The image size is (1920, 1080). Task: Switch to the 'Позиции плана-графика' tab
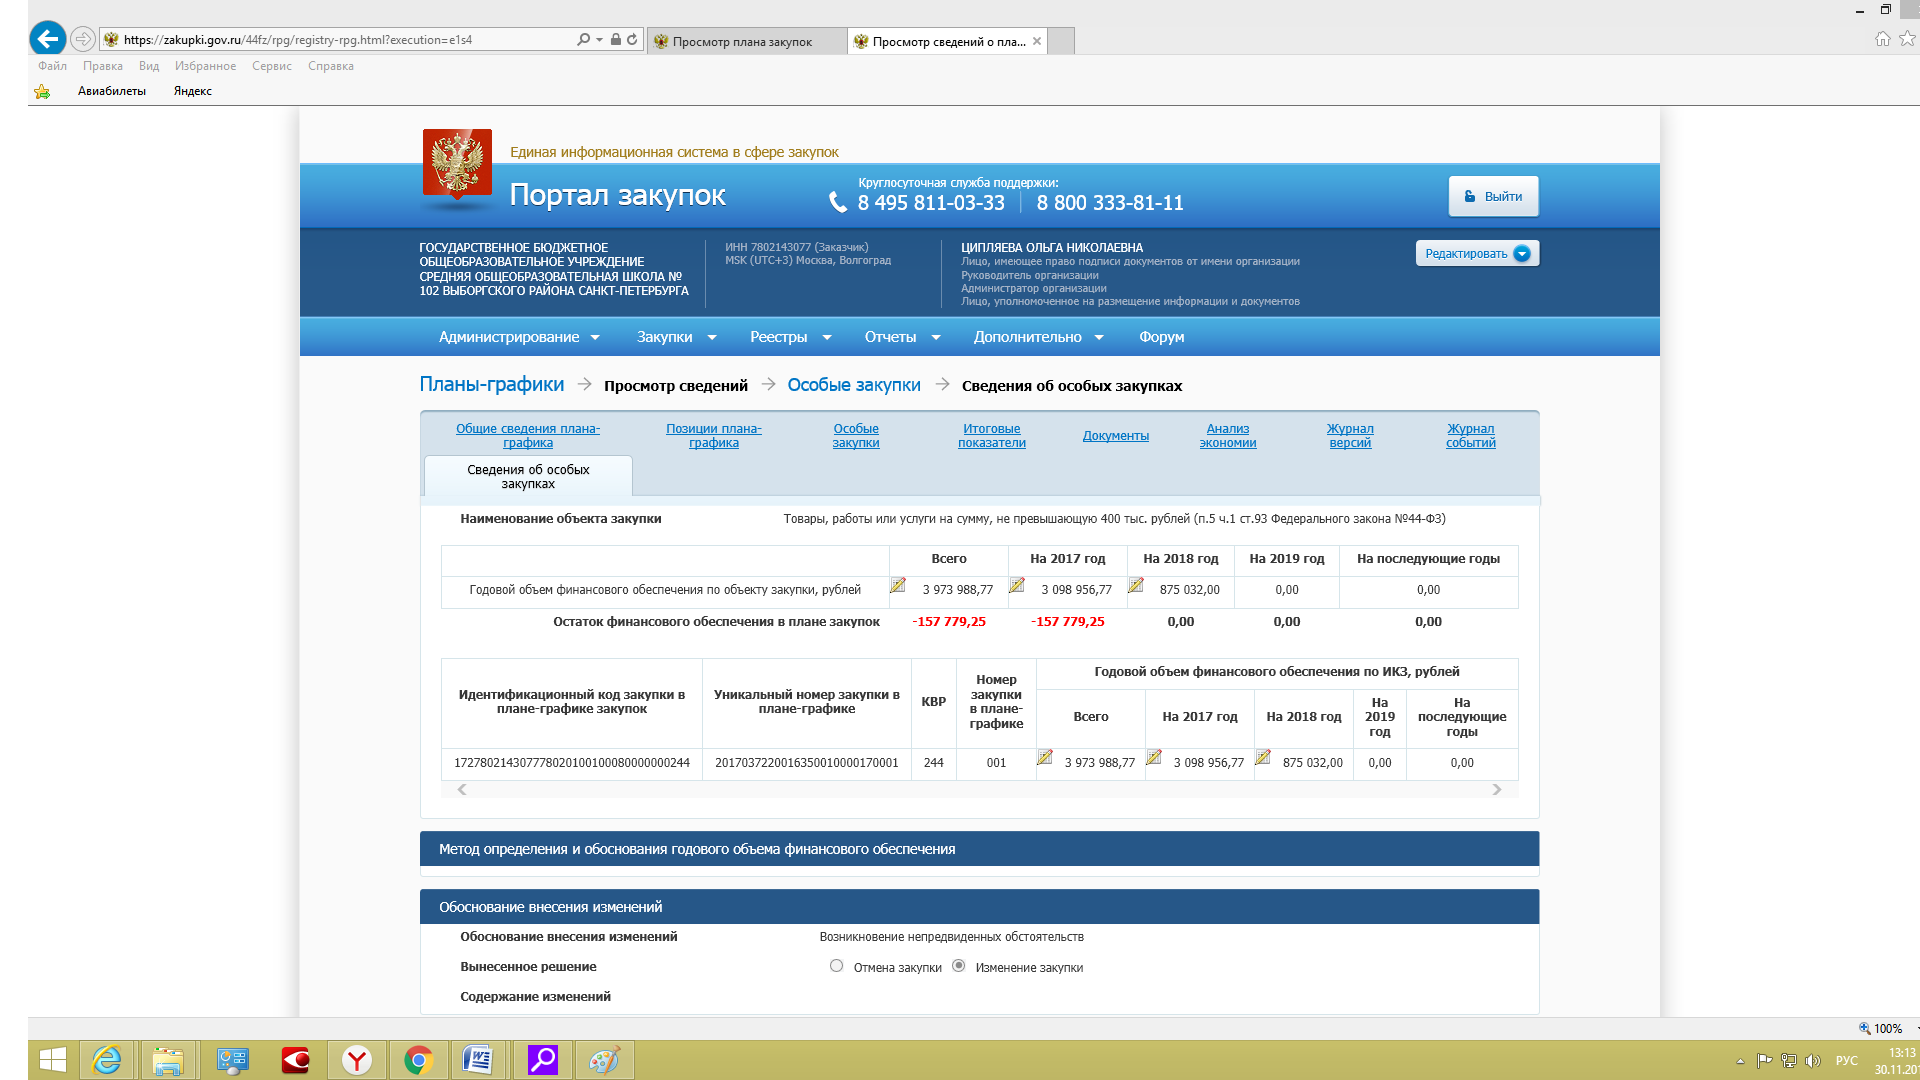[713, 436]
